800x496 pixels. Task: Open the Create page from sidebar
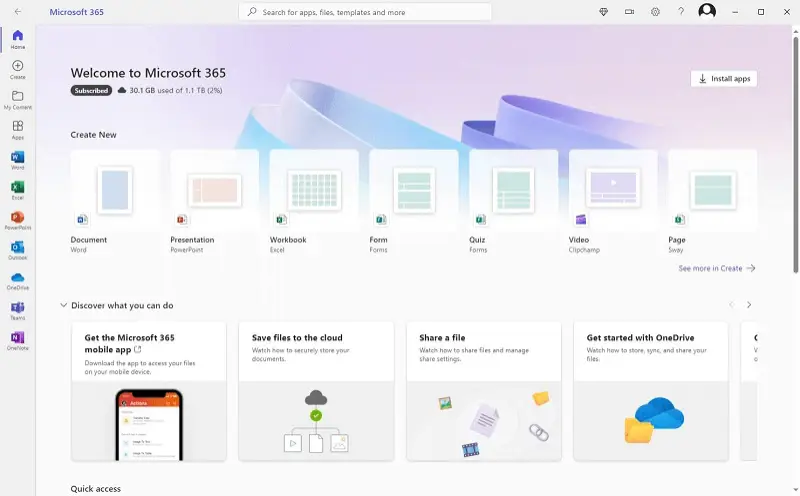17,69
